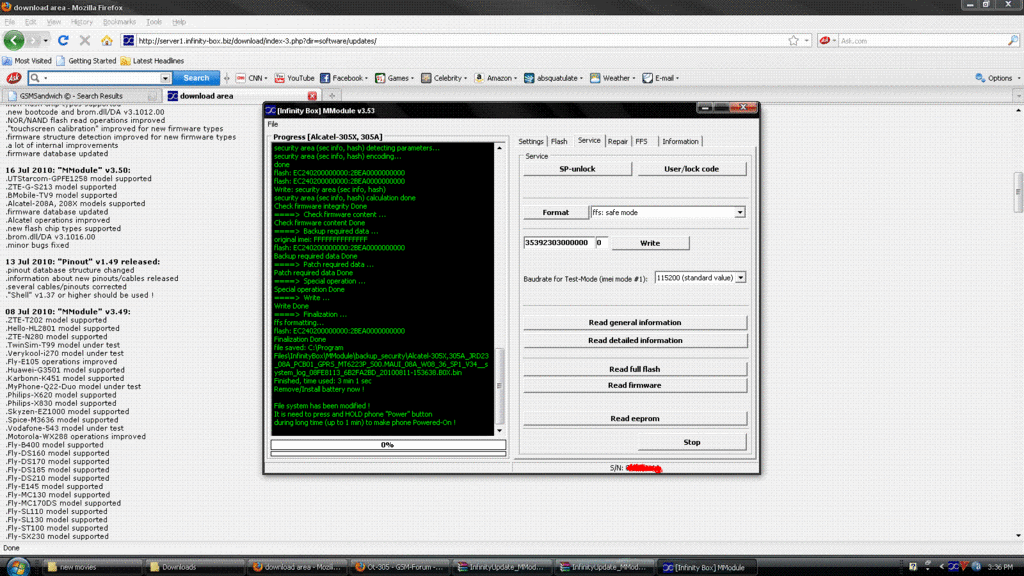Go to the Firefox Home page icon
Viewport: 1024px width, 576px height.
[106, 40]
